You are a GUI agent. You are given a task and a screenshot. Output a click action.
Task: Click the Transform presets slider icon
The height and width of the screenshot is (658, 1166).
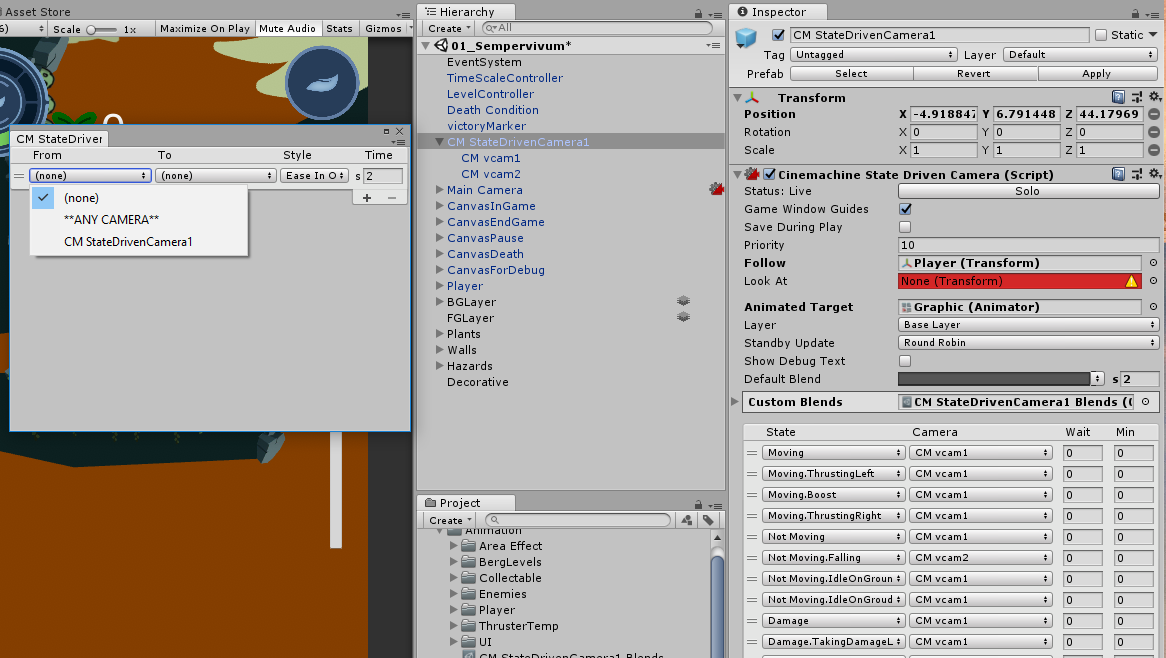1136,97
